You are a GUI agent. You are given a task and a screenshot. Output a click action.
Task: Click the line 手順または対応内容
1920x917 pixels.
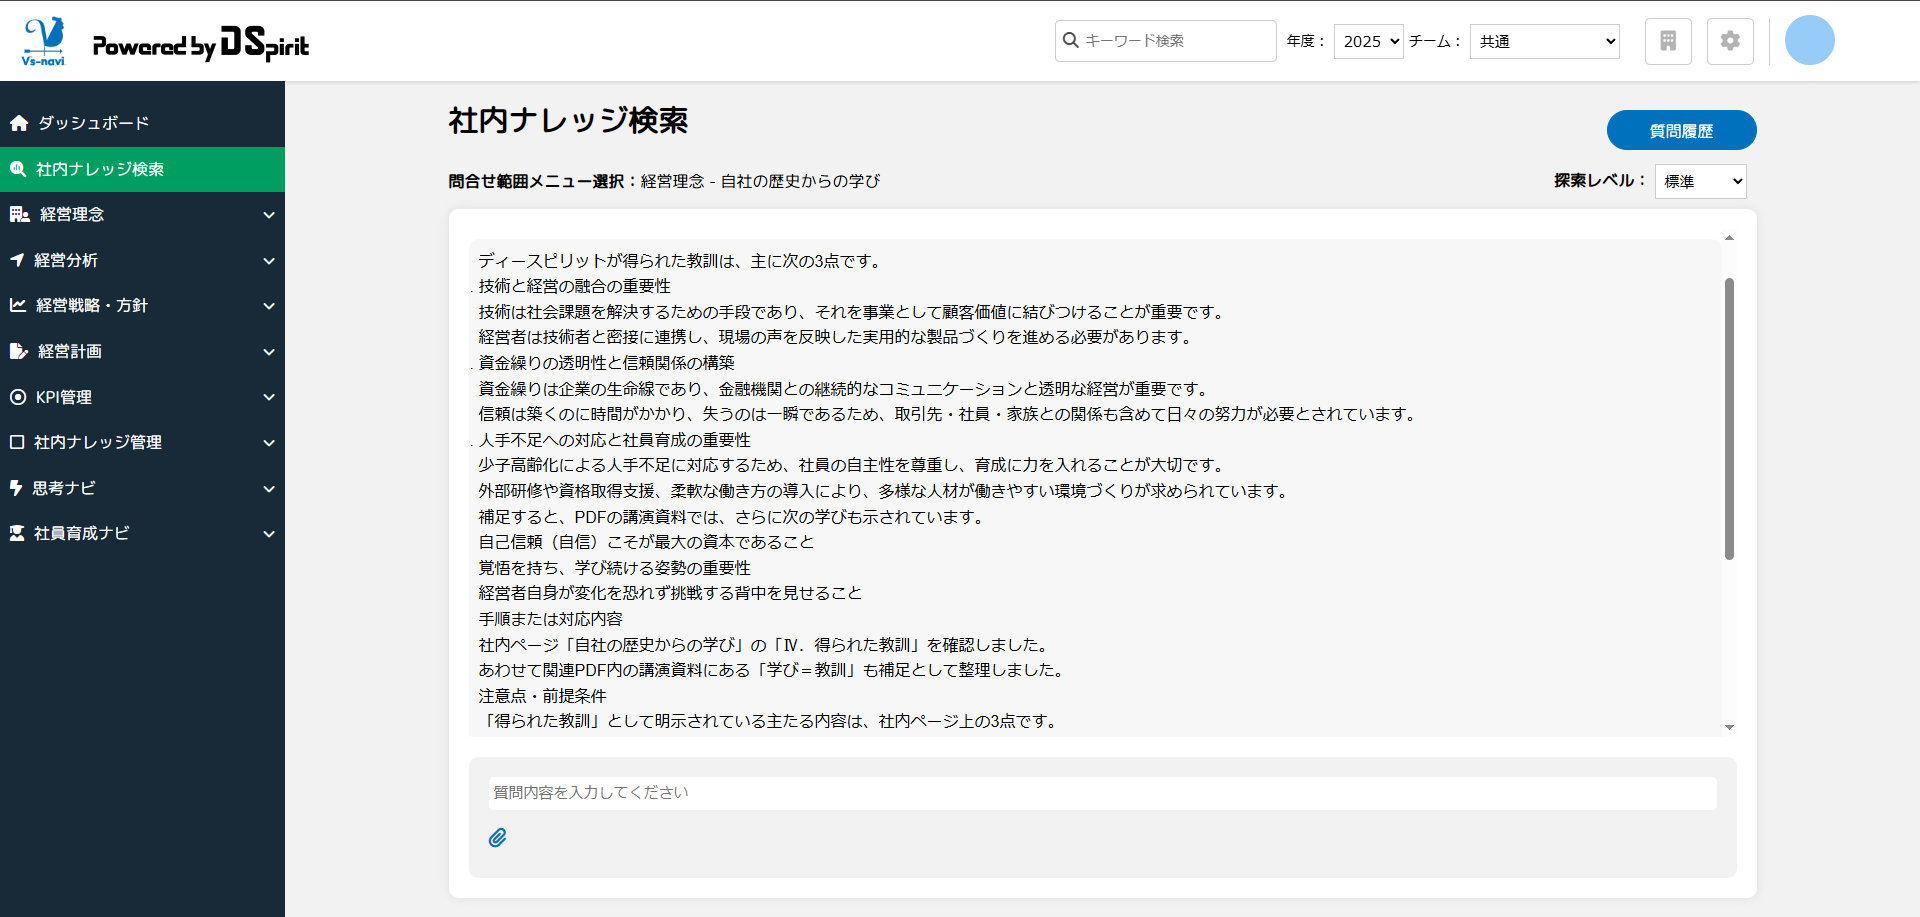[x=551, y=619]
